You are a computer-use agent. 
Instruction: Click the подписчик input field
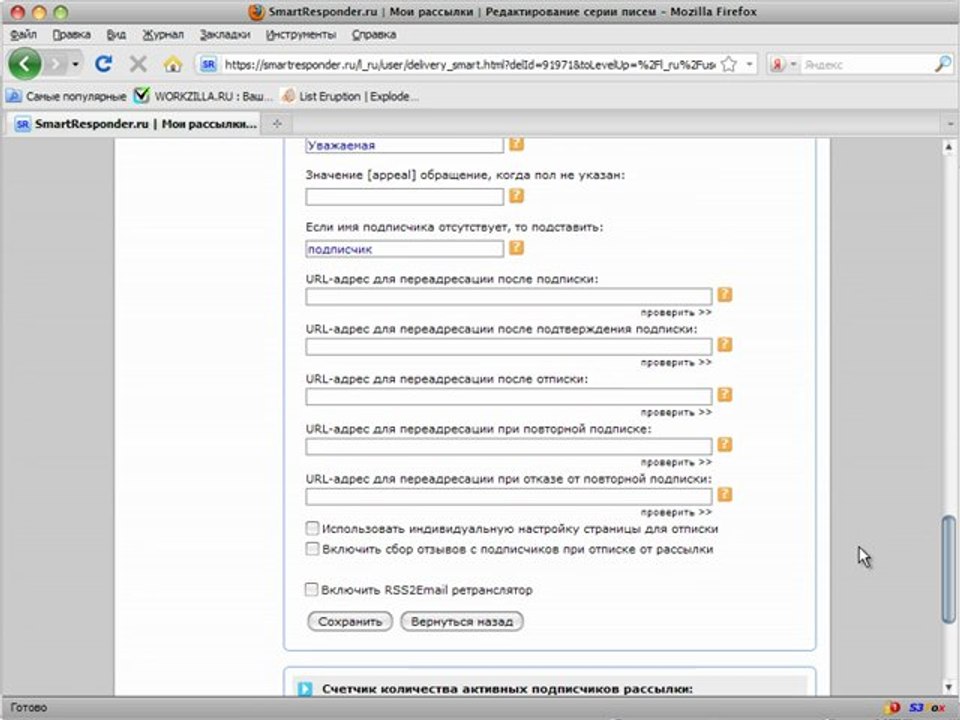tap(405, 249)
